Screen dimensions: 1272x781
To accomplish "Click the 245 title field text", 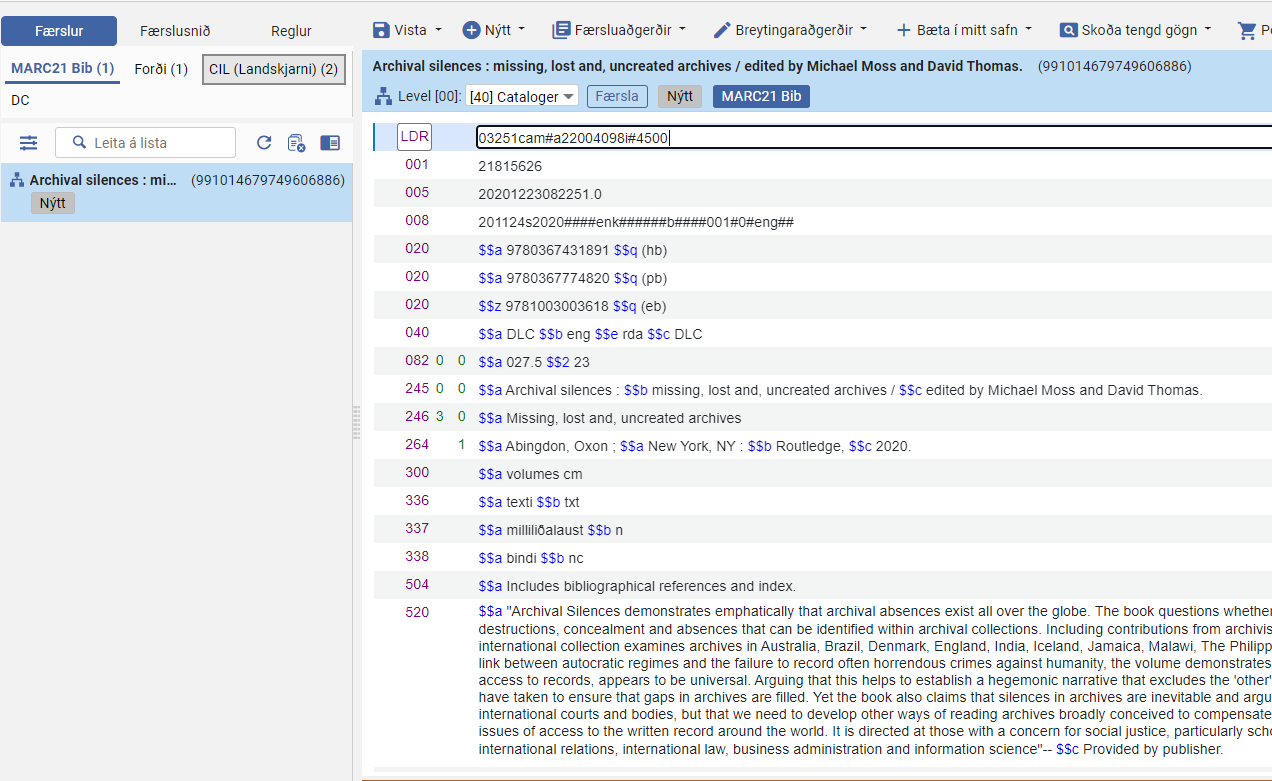I will (840, 390).
